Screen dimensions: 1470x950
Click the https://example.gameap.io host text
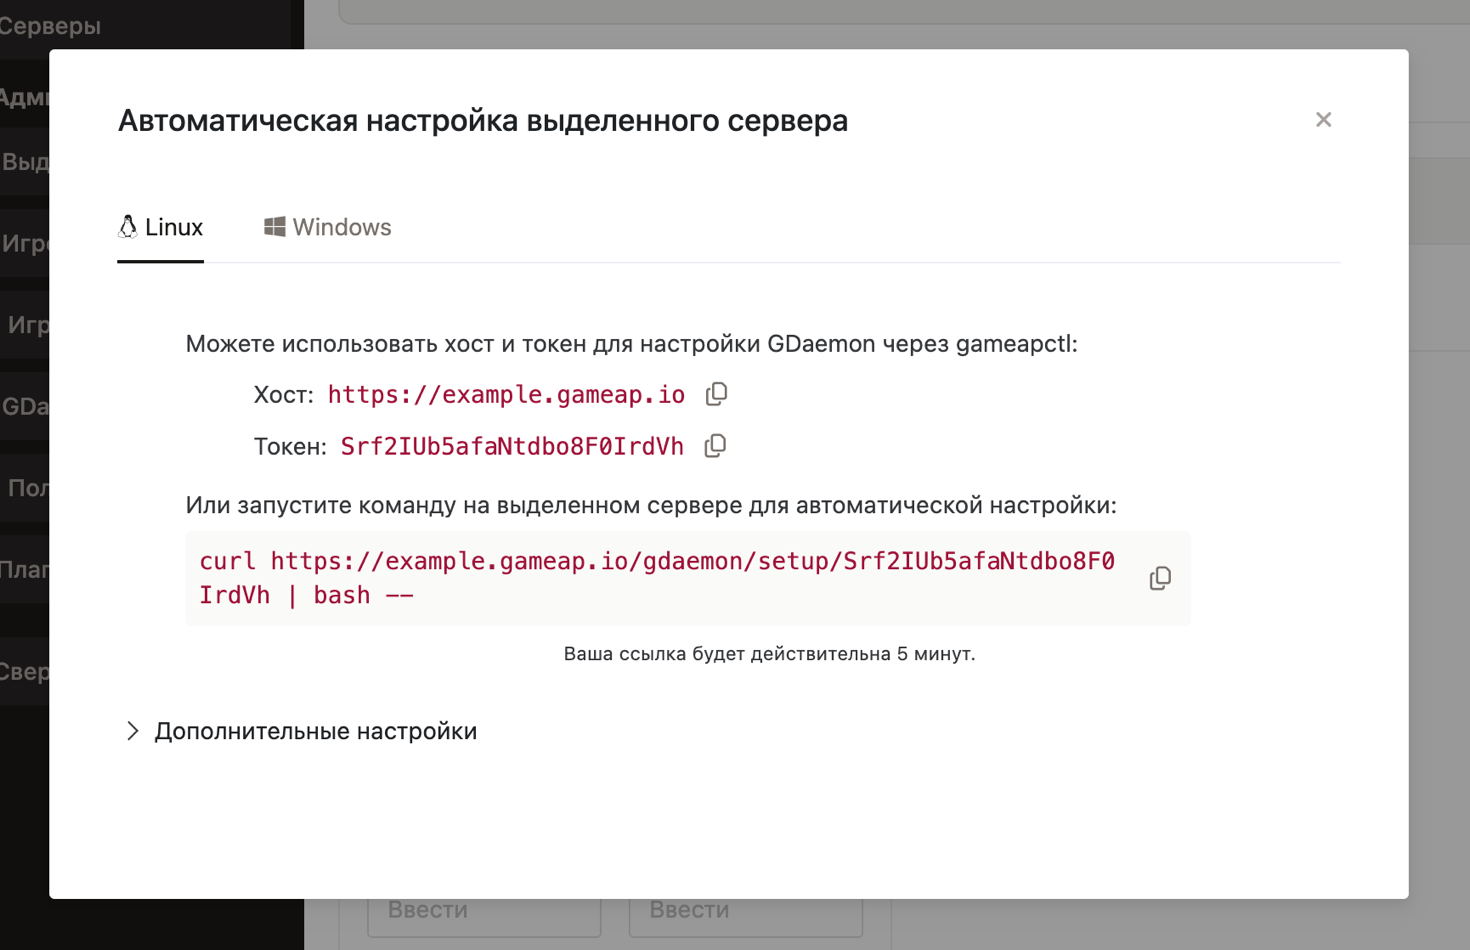point(506,395)
